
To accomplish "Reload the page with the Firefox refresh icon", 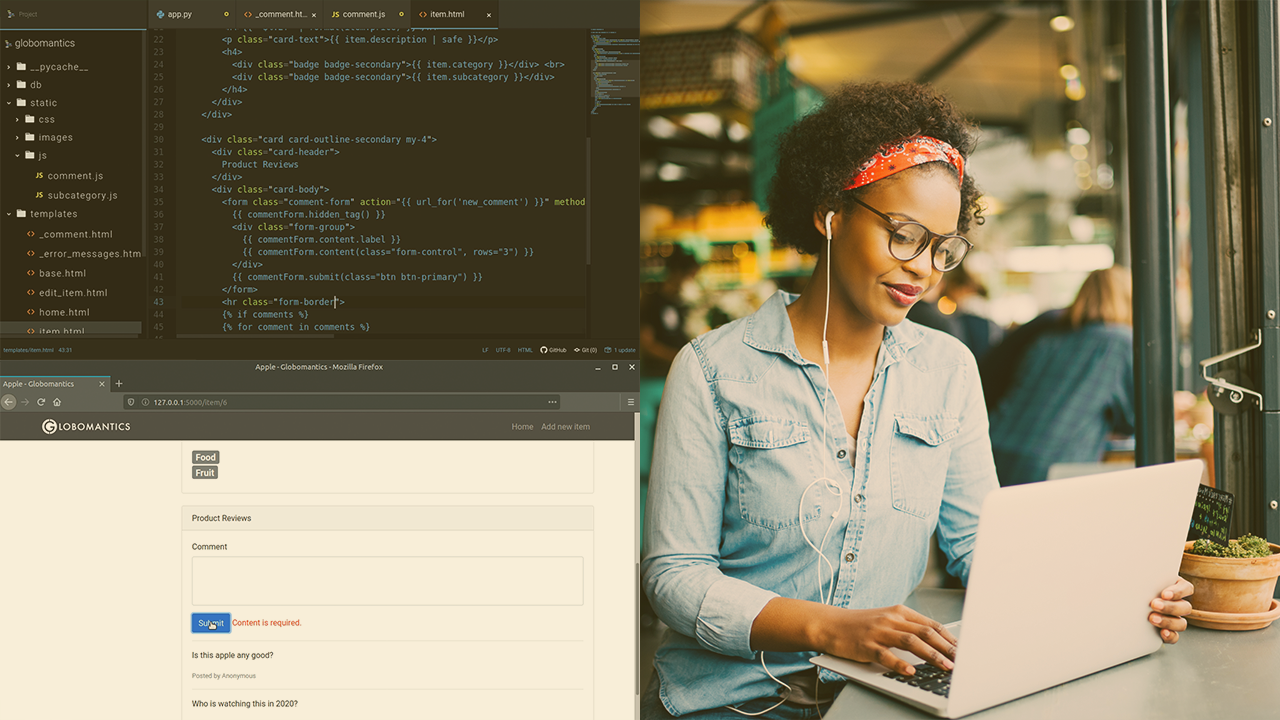I will pyautogui.click(x=40, y=402).
